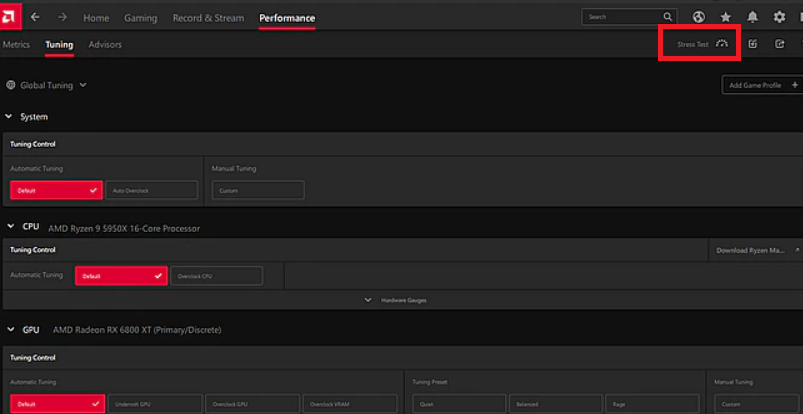Viewport: 803px width, 414px height.
Task: Go forward with the right arrow
Action: click(62, 17)
